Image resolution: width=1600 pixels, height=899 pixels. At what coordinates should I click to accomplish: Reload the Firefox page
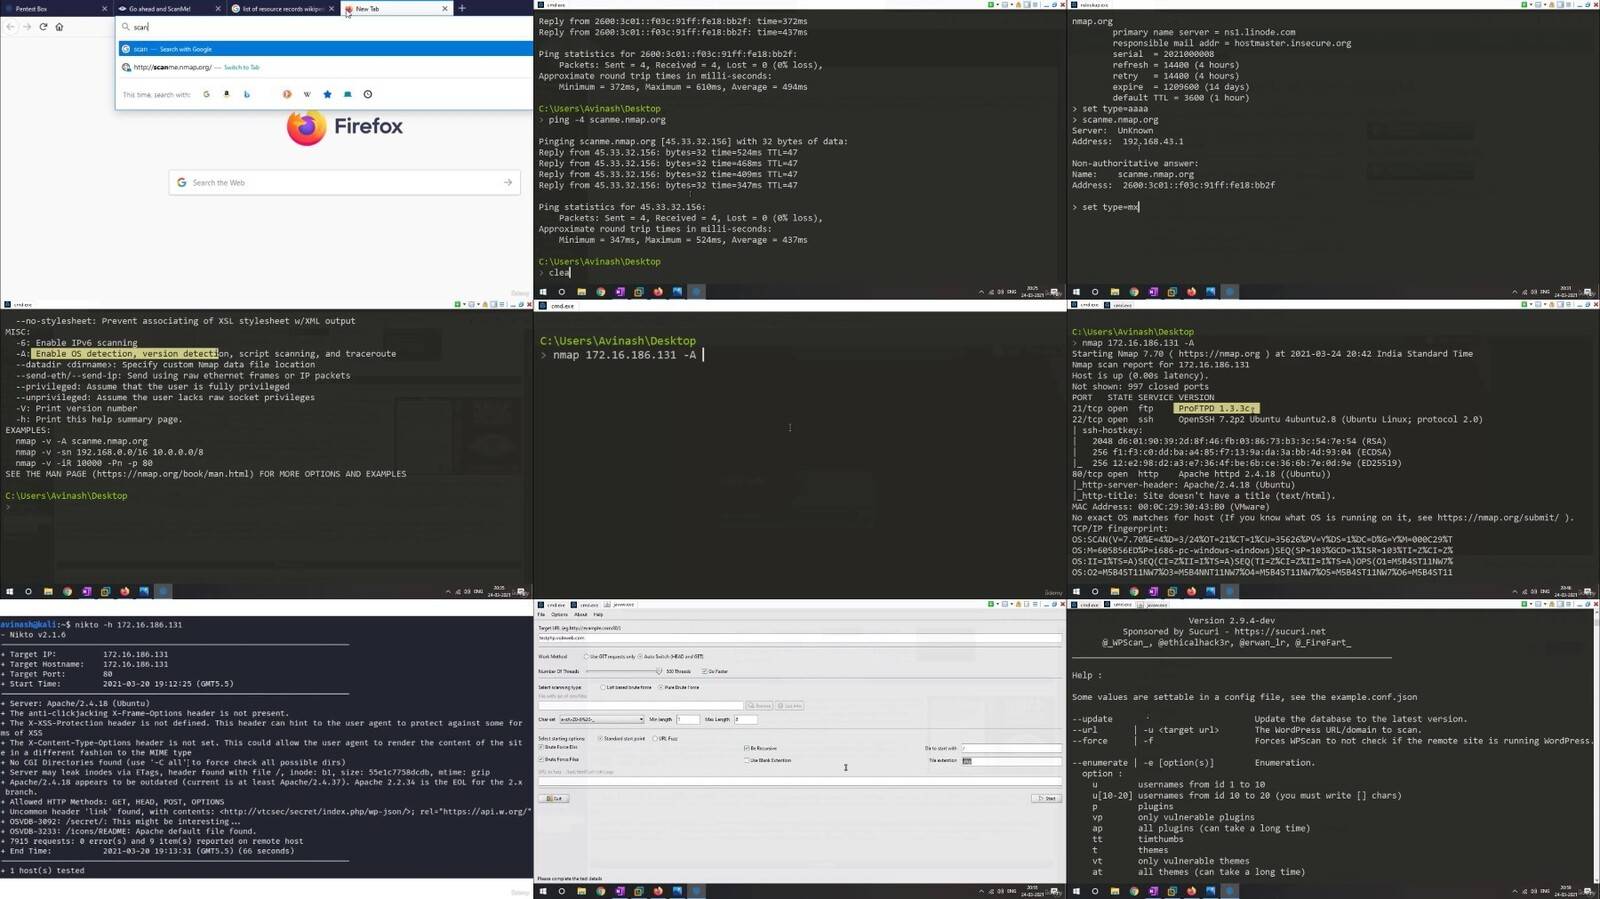pos(43,26)
